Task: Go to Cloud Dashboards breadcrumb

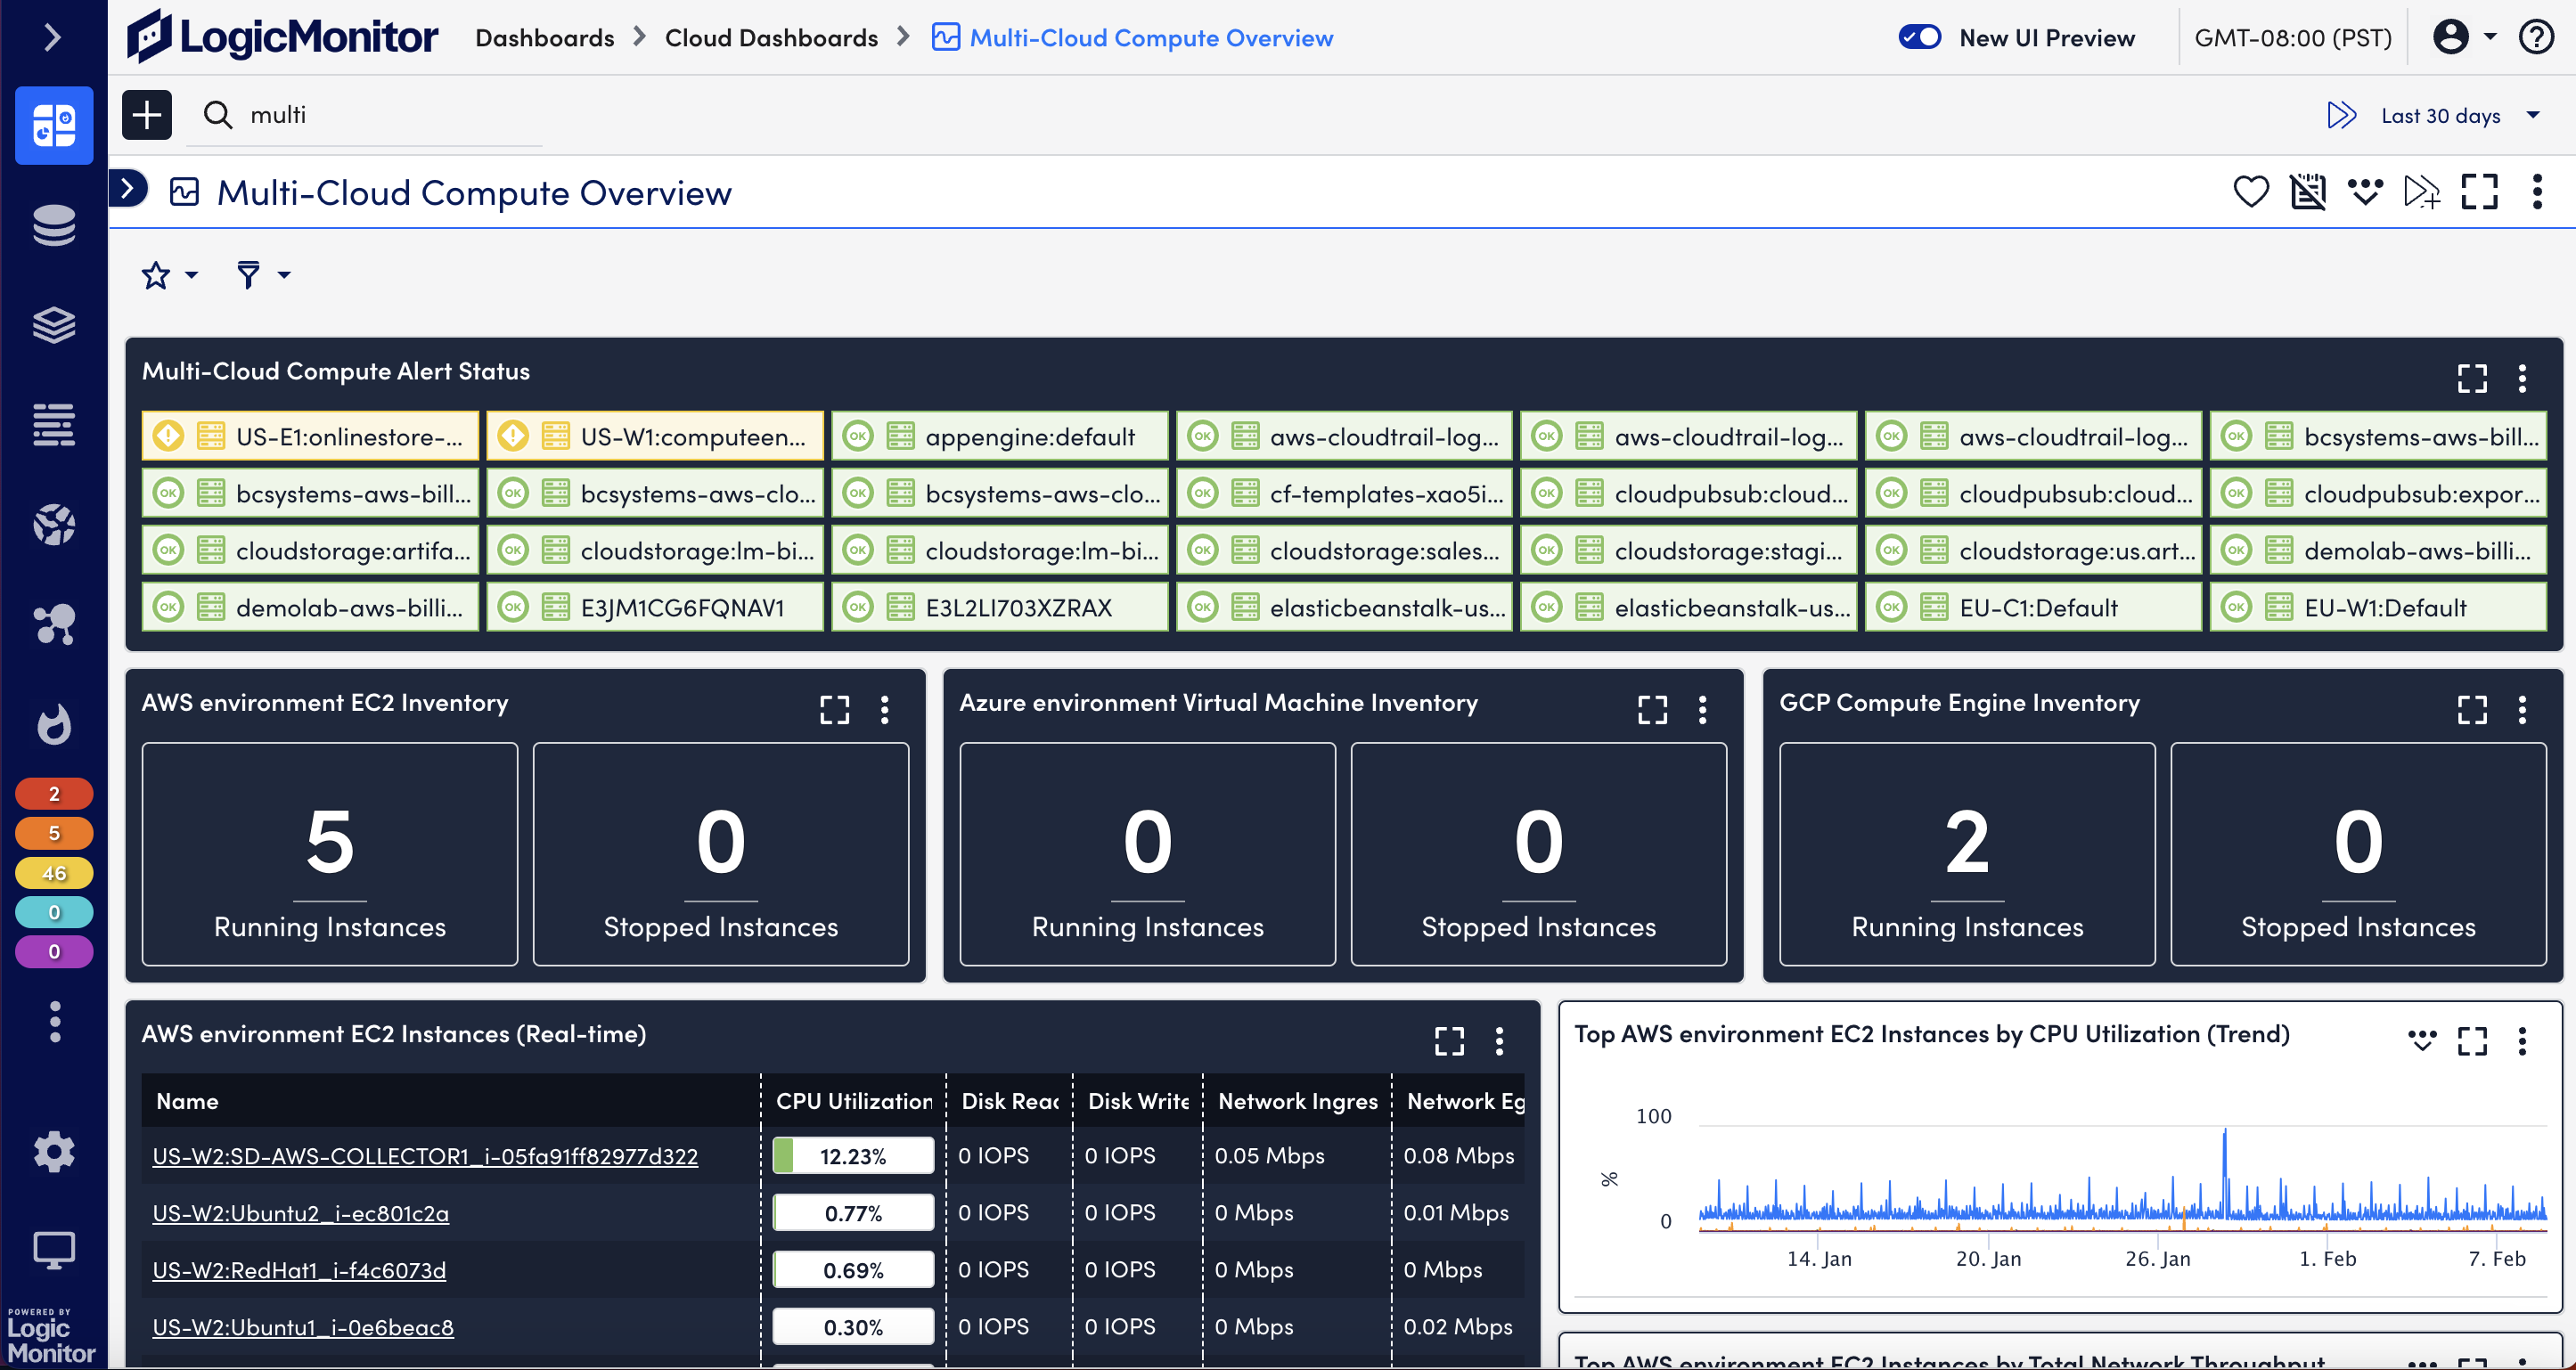Action: pyautogui.click(x=771, y=37)
